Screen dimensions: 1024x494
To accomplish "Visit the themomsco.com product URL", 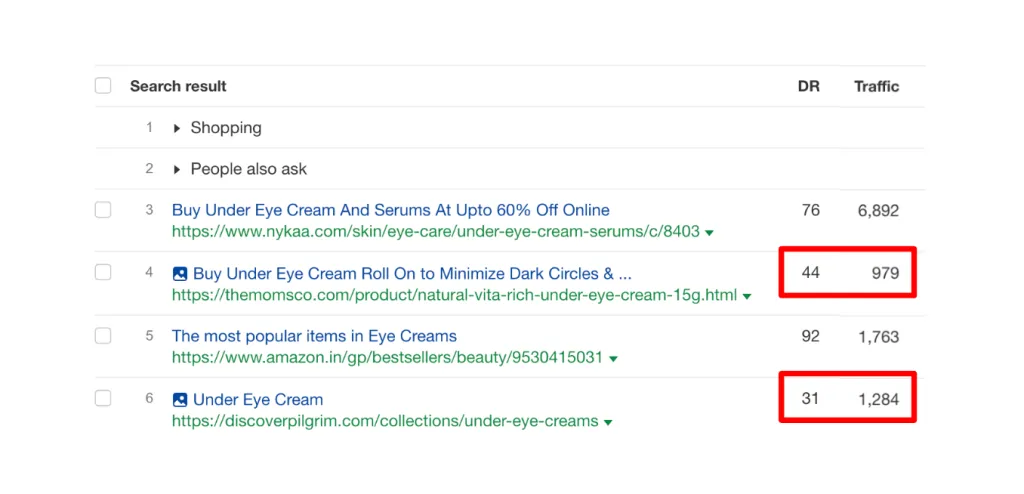I will [x=454, y=295].
